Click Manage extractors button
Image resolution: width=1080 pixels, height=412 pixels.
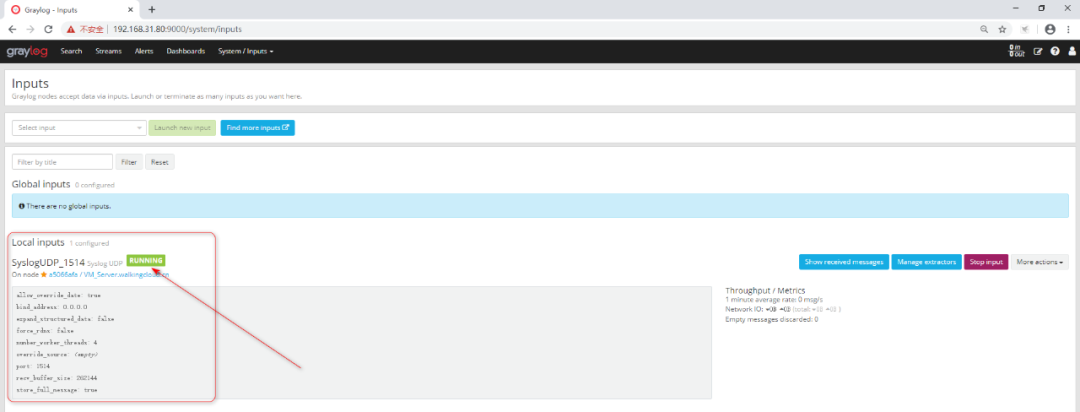[926, 262]
